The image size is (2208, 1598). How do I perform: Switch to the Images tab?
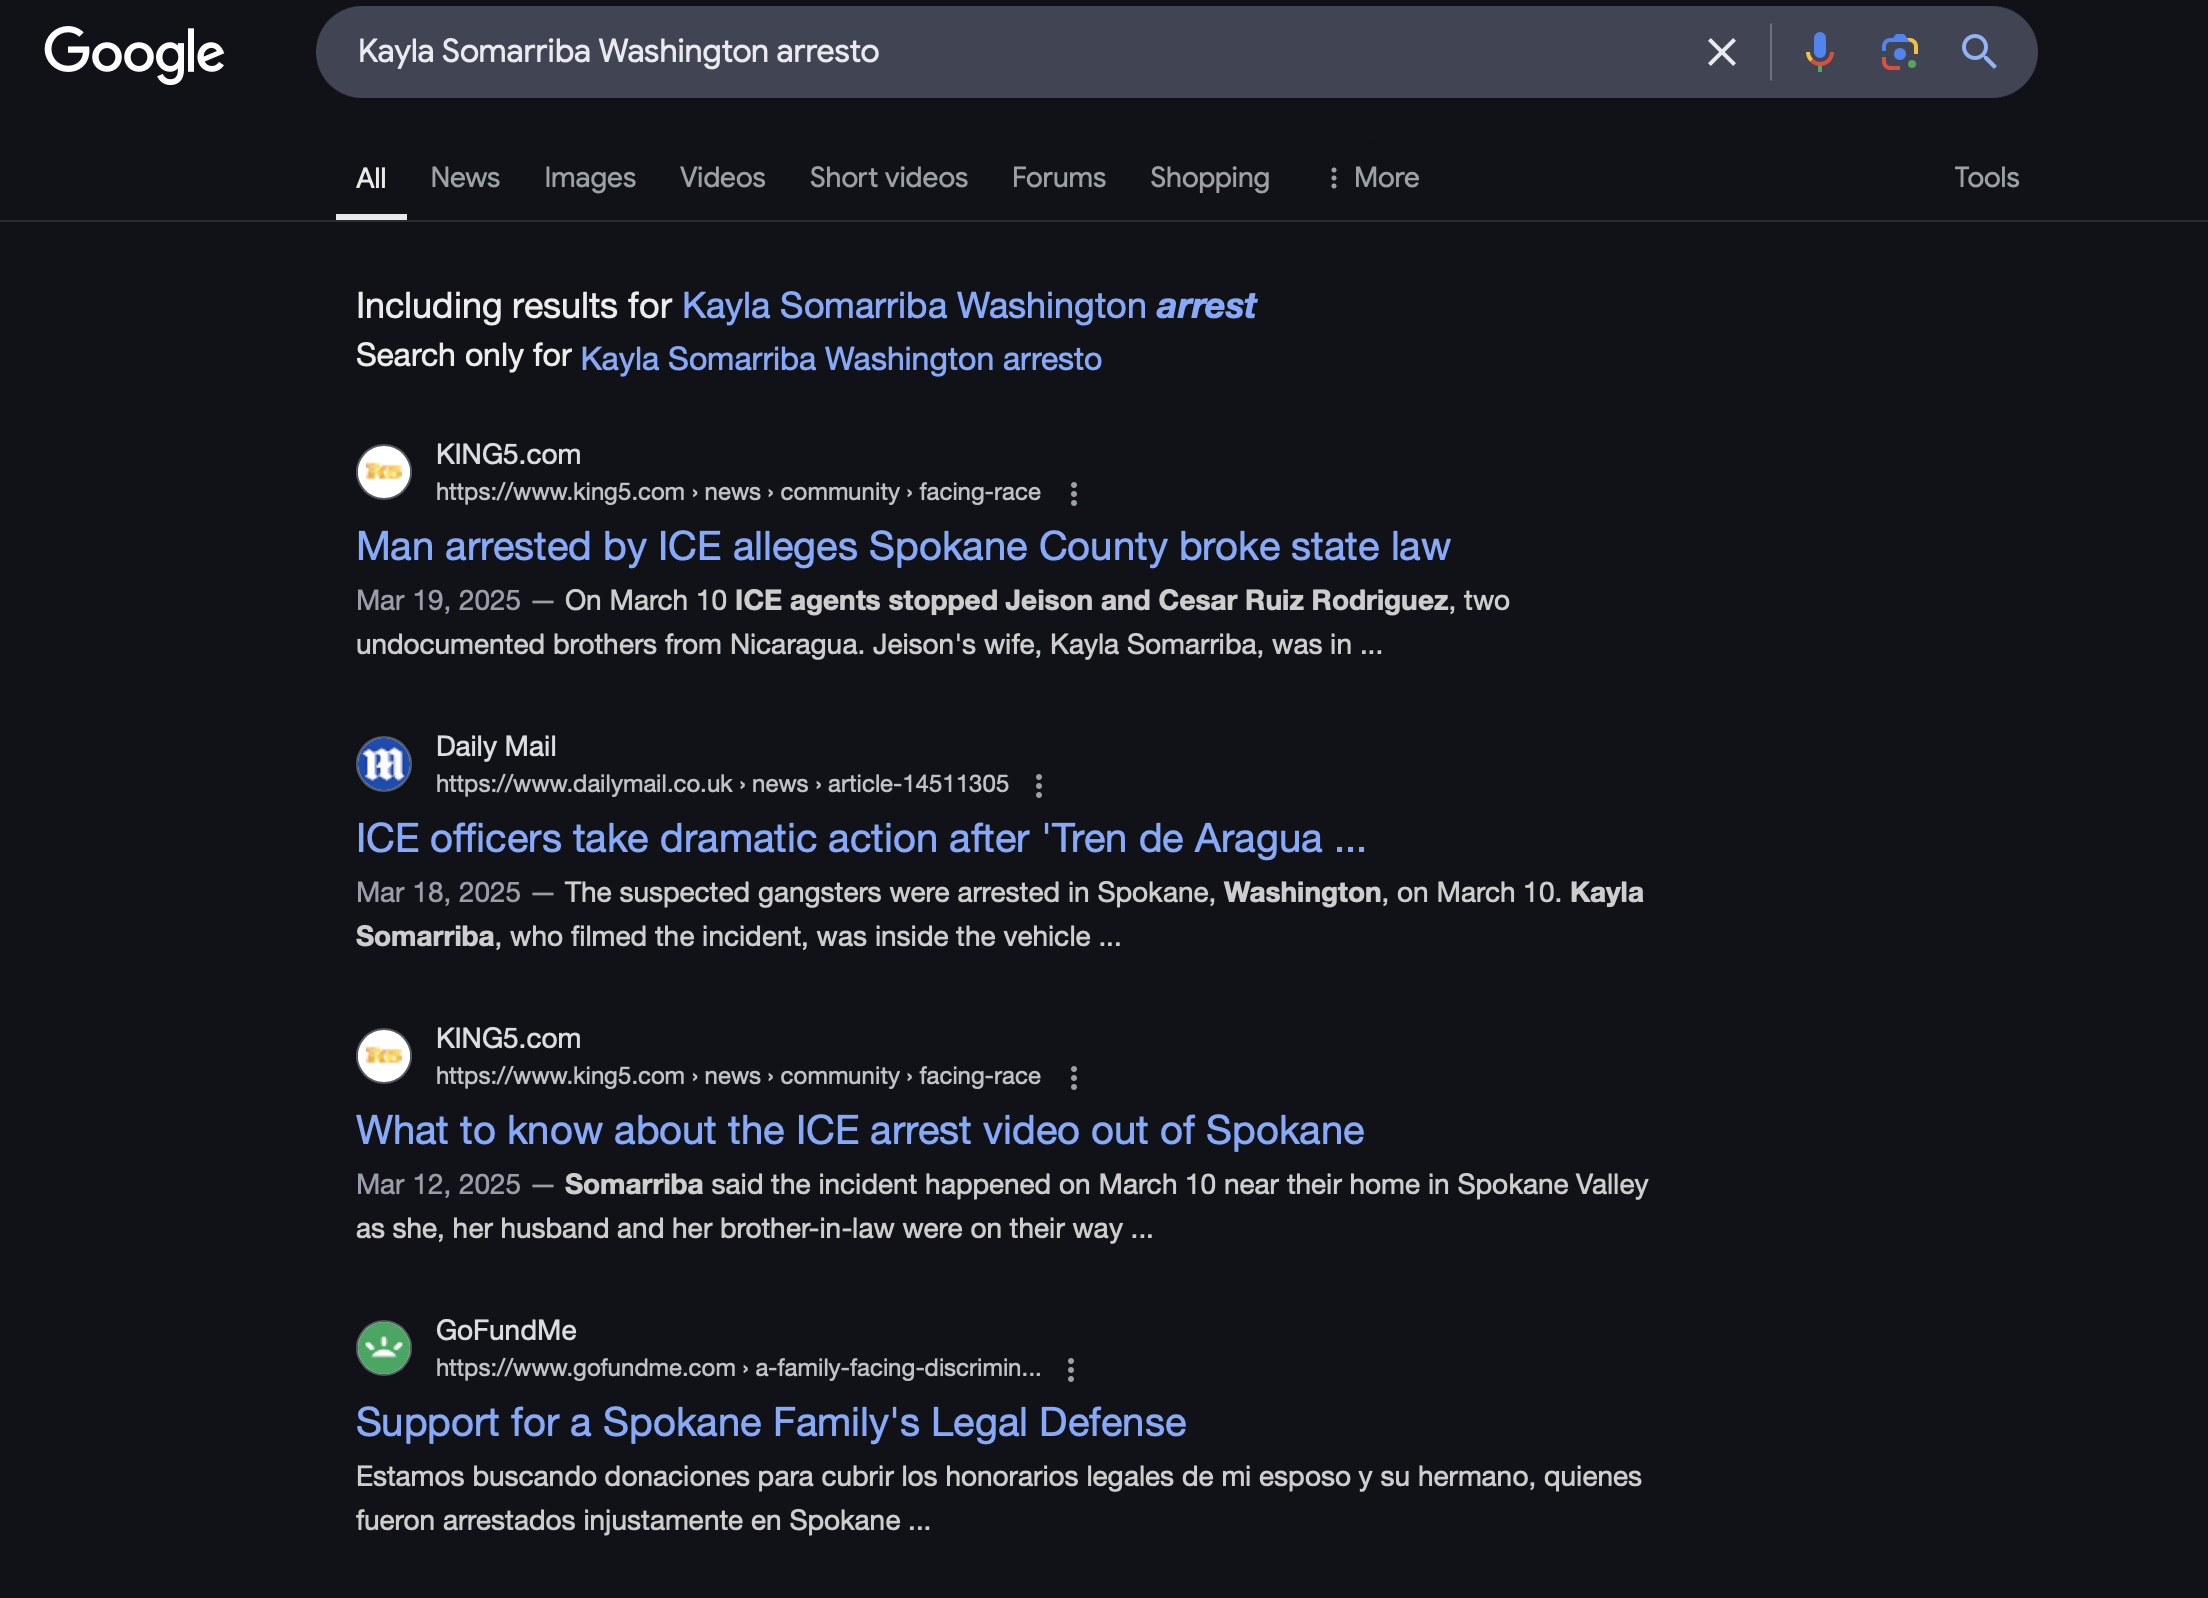click(590, 178)
